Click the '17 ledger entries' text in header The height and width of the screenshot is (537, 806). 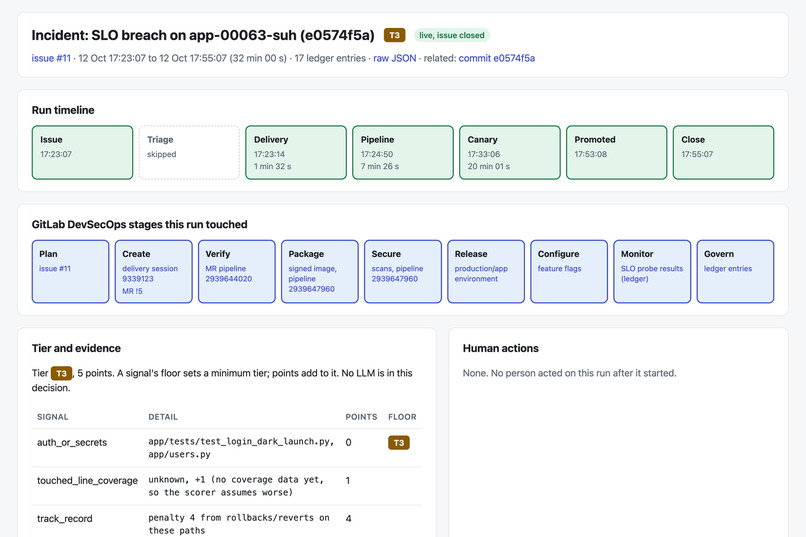(x=330, y=58)
